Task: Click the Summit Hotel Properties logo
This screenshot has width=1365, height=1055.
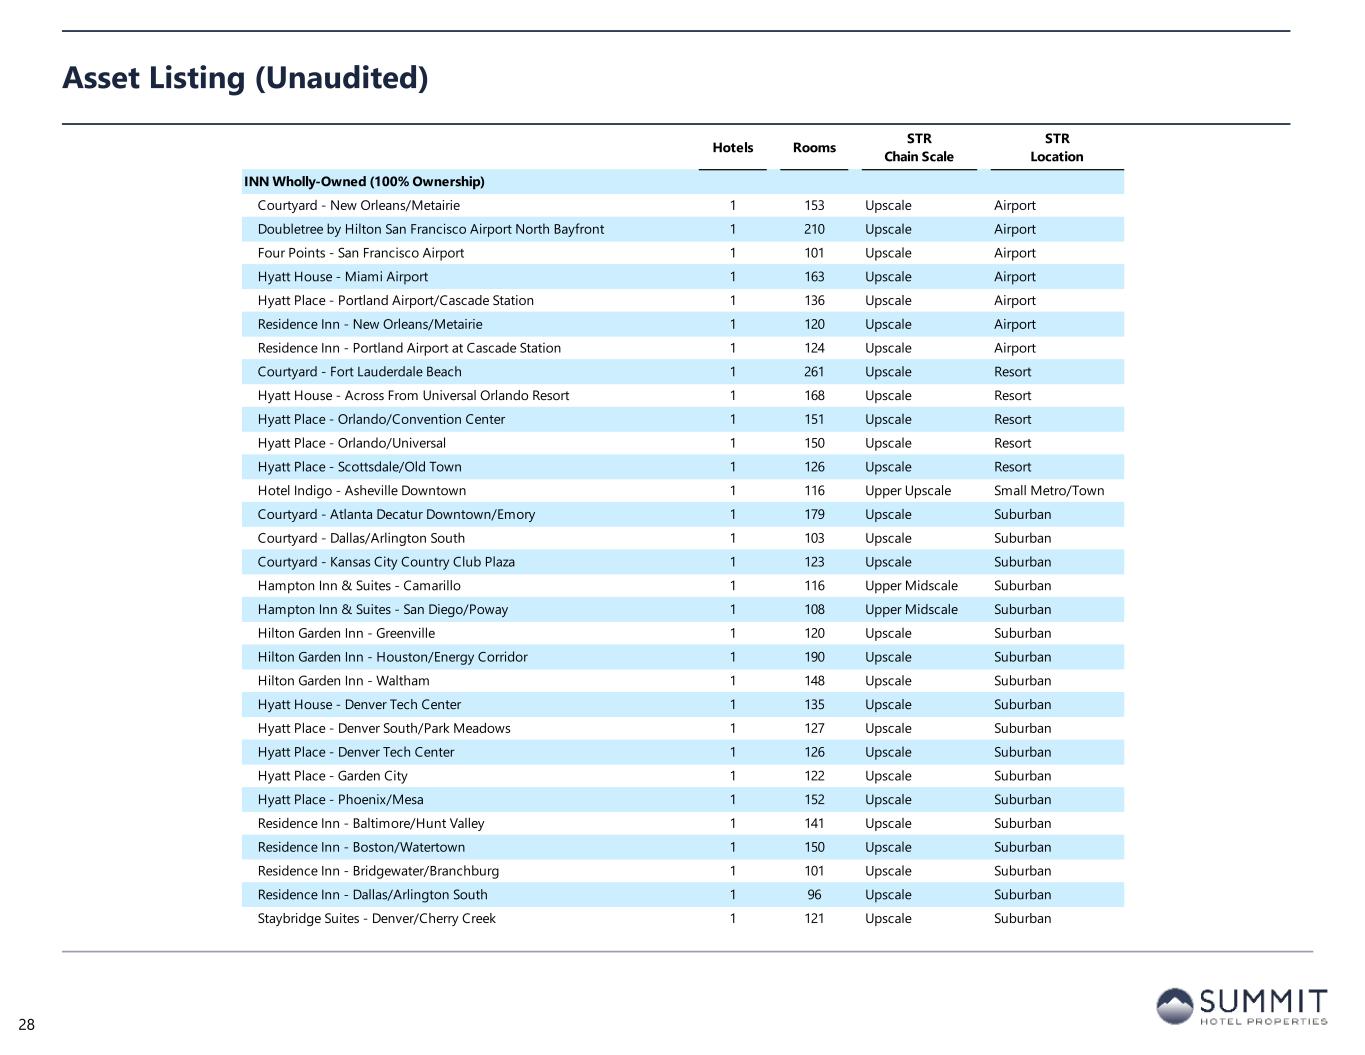Action: pyautogui.click(x=1242, y=1006)
